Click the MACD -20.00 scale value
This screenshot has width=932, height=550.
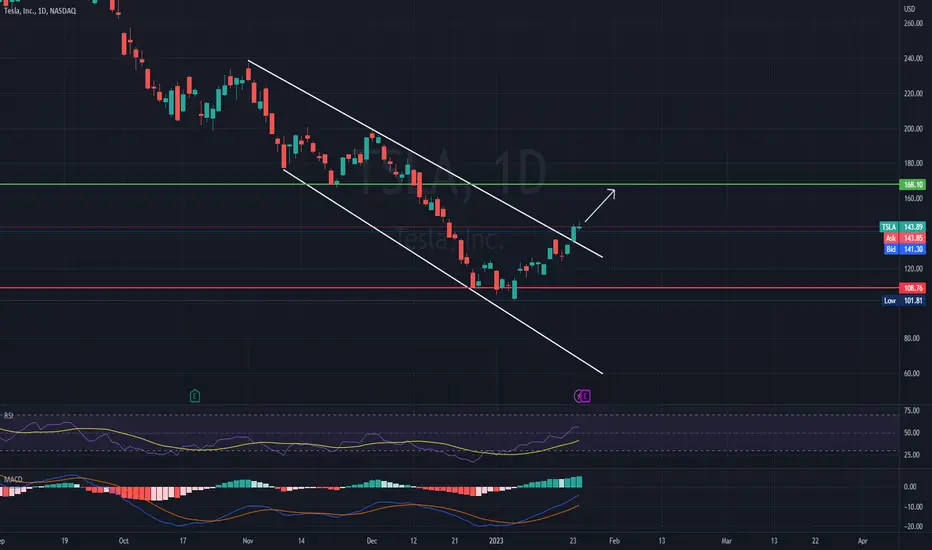tap(912, 526)
